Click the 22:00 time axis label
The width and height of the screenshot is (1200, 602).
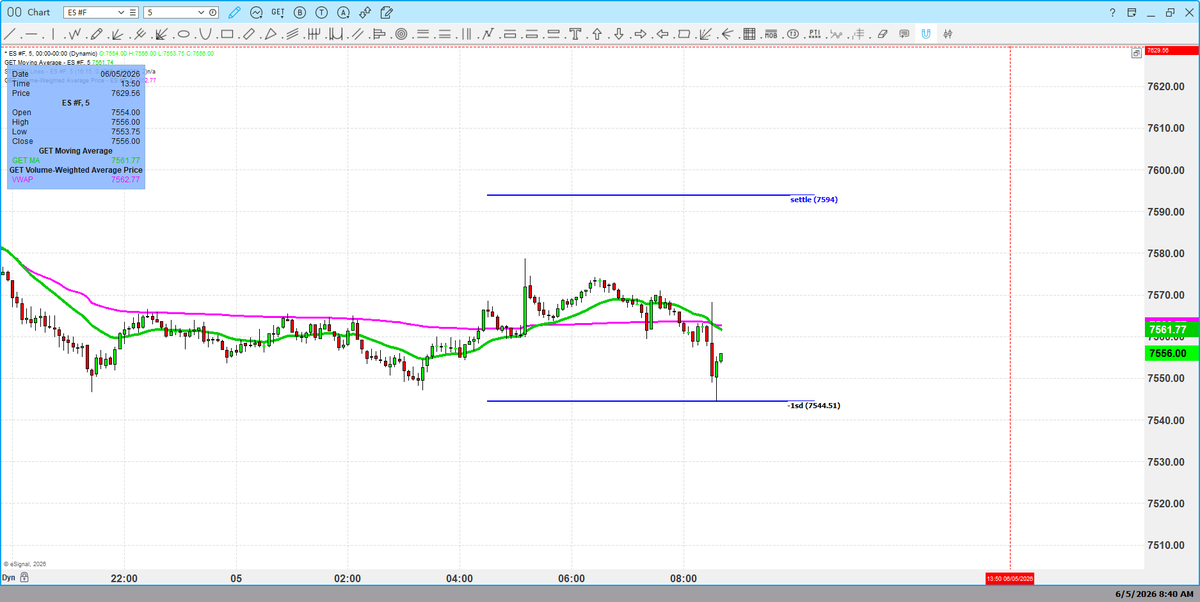[x=124, y=578]
